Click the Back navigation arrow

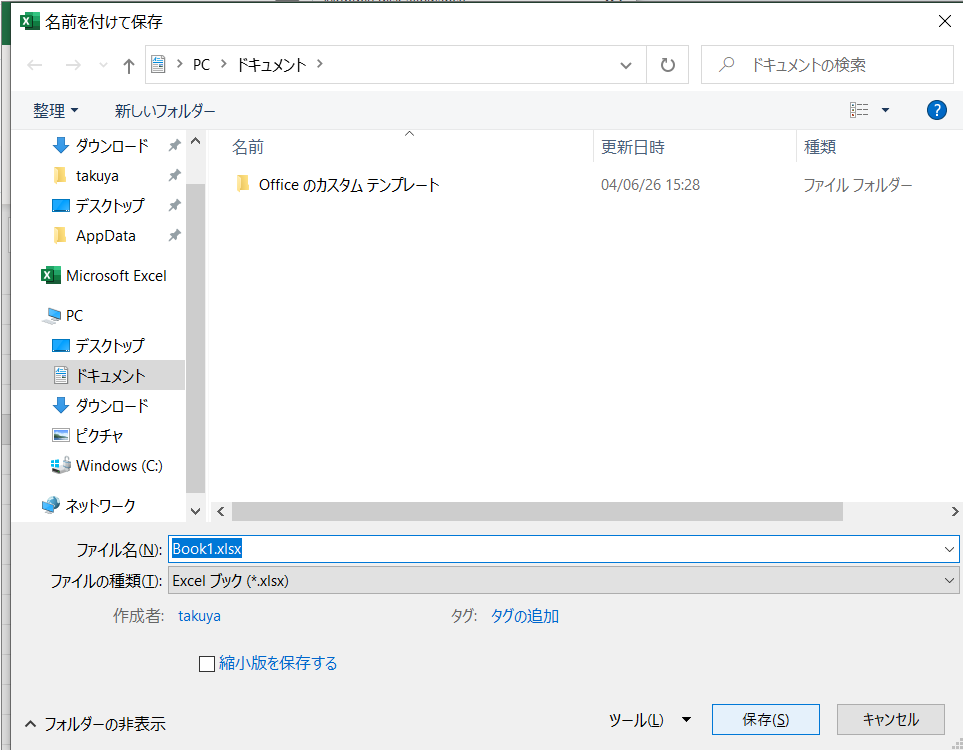tap(34, 64)
